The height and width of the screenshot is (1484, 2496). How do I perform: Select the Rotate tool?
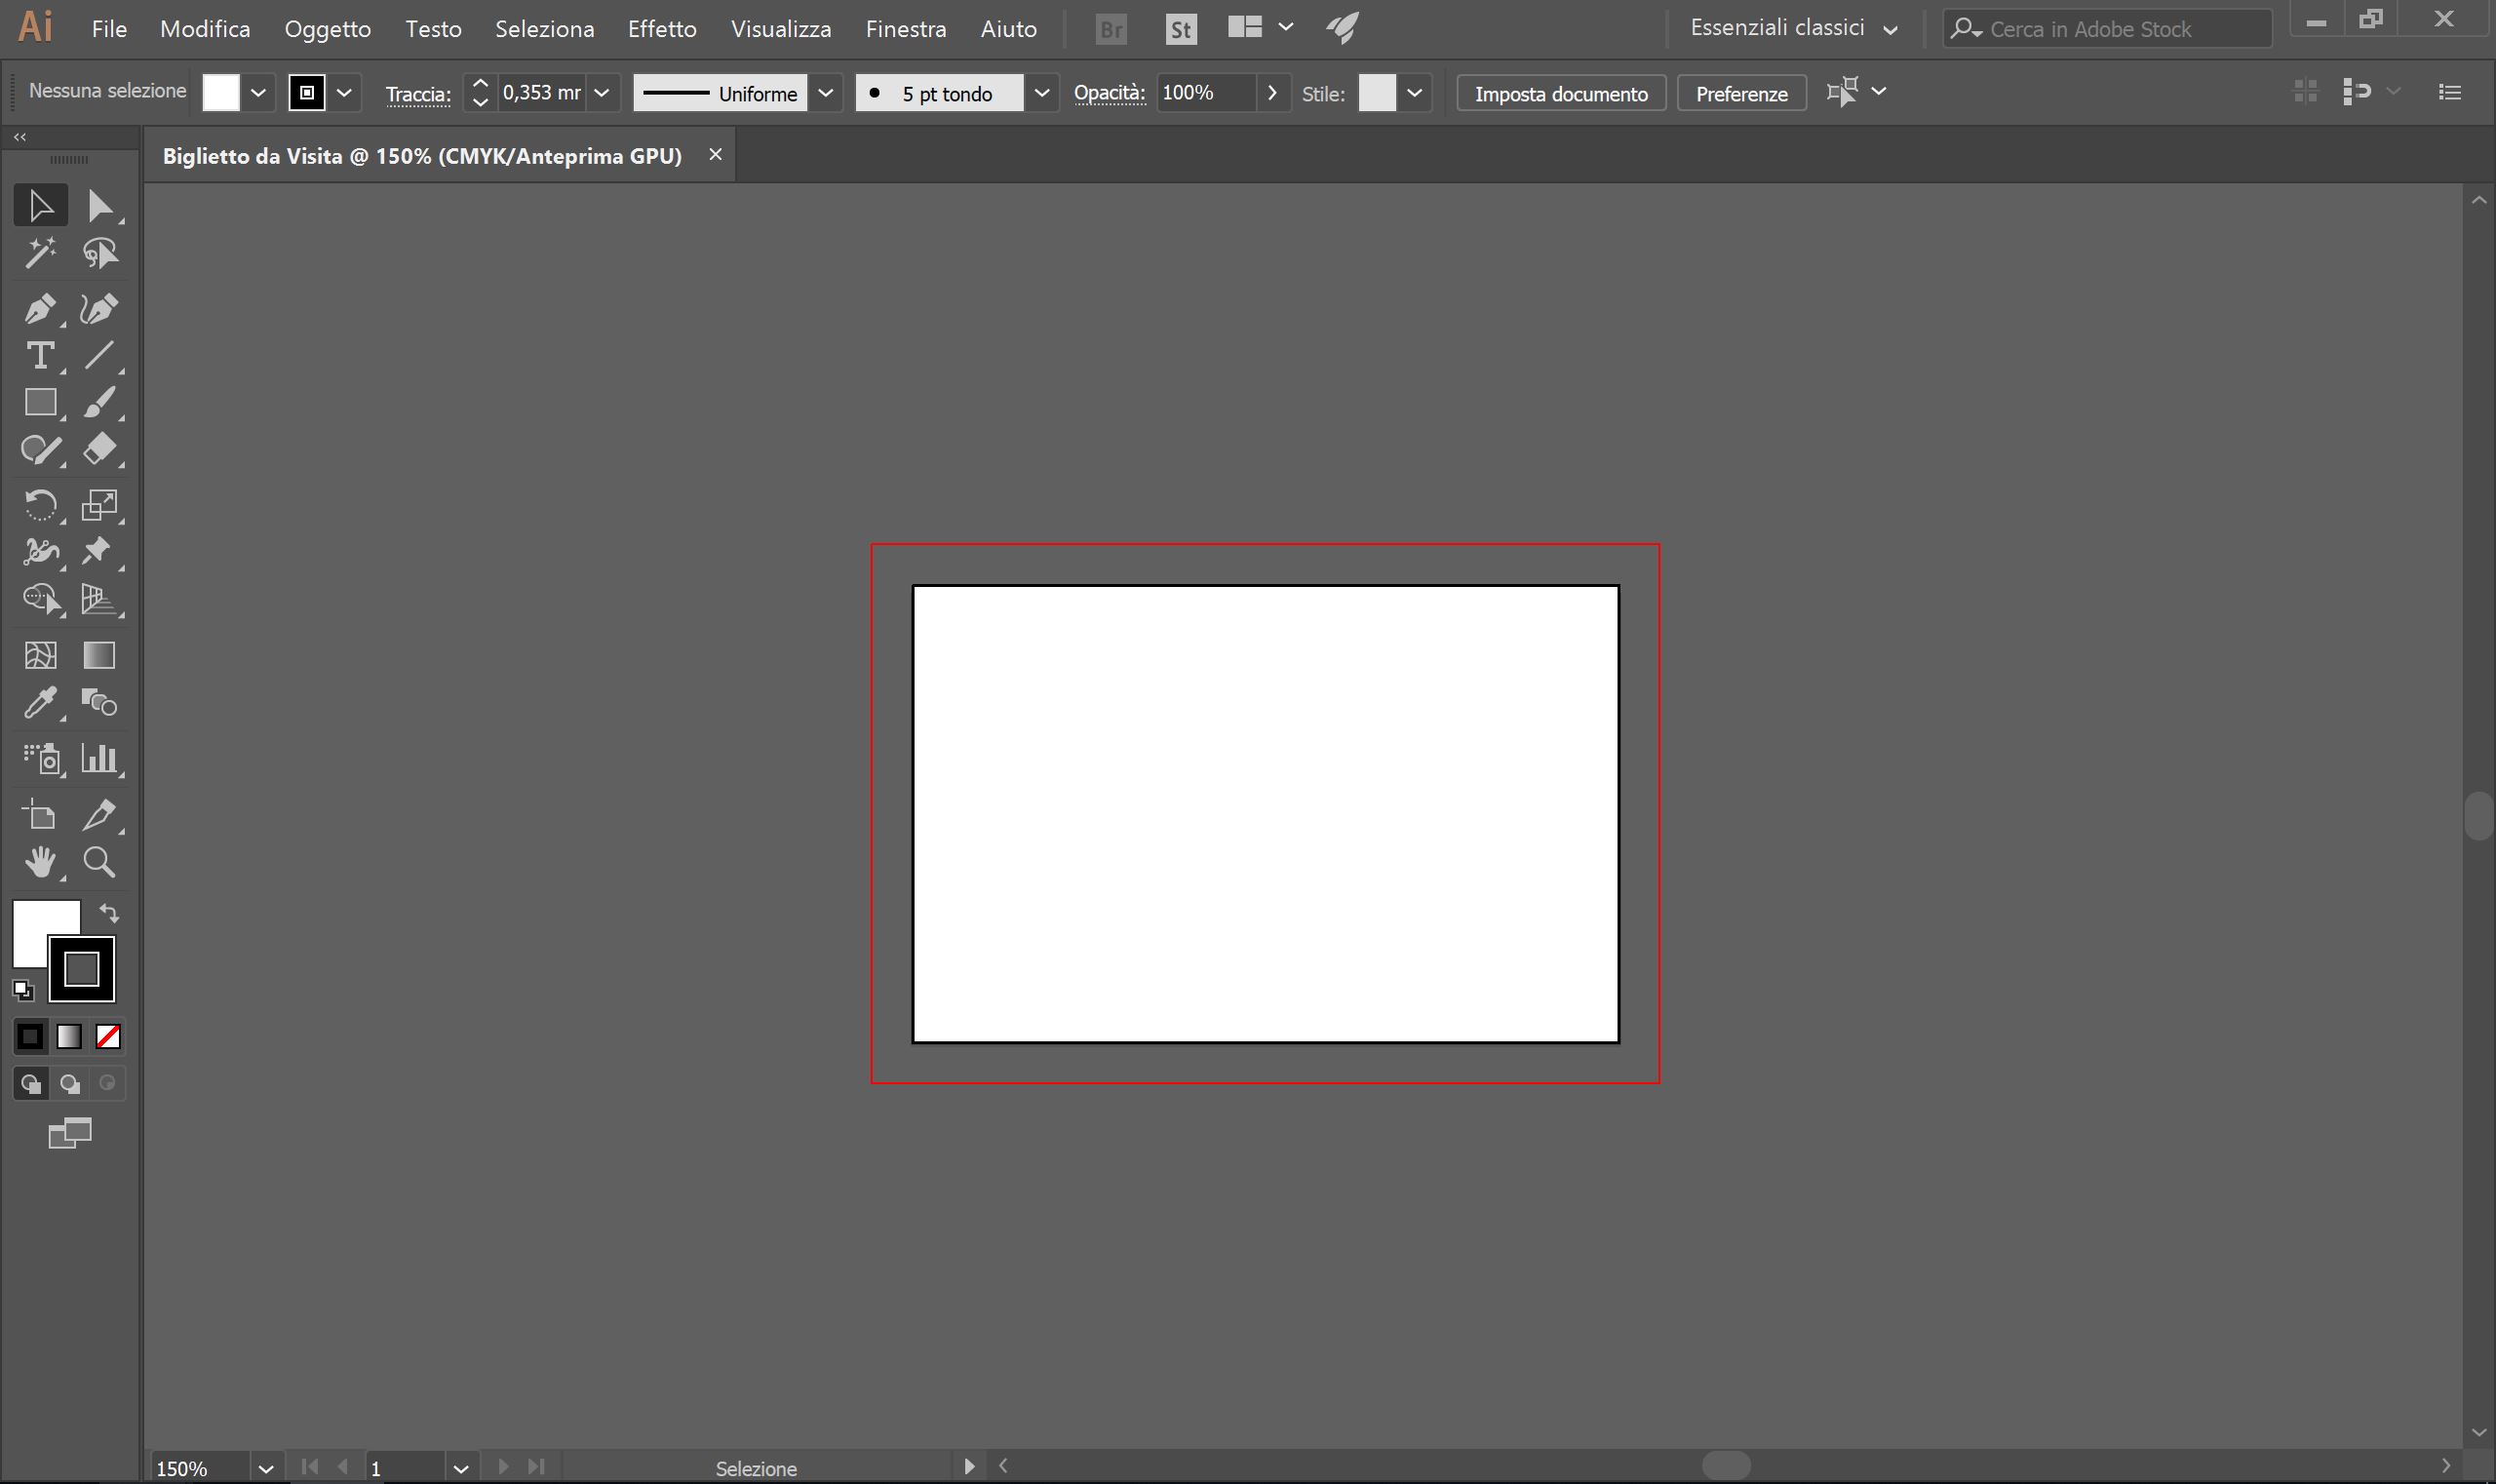point(39,505)
